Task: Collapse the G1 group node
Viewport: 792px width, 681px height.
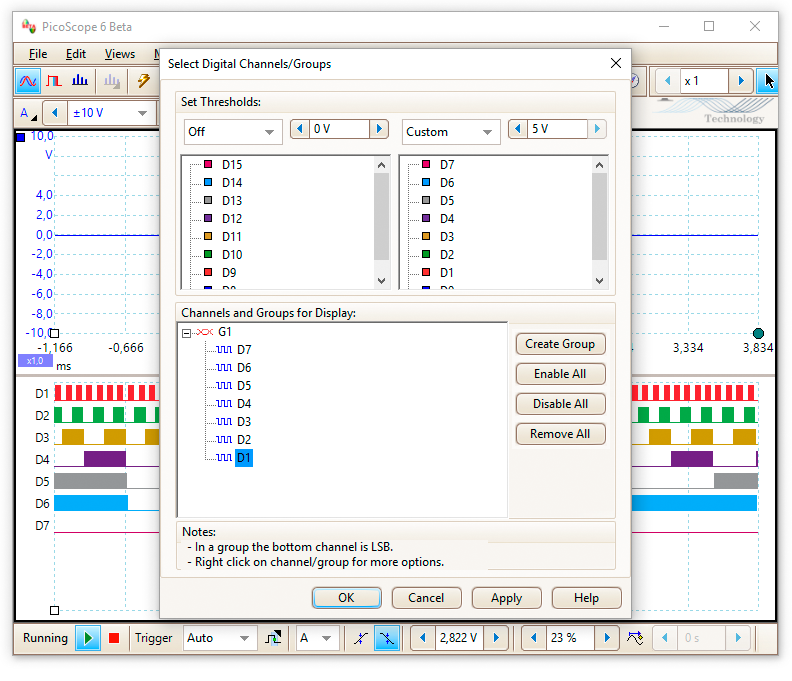Action: coord(186,333)
